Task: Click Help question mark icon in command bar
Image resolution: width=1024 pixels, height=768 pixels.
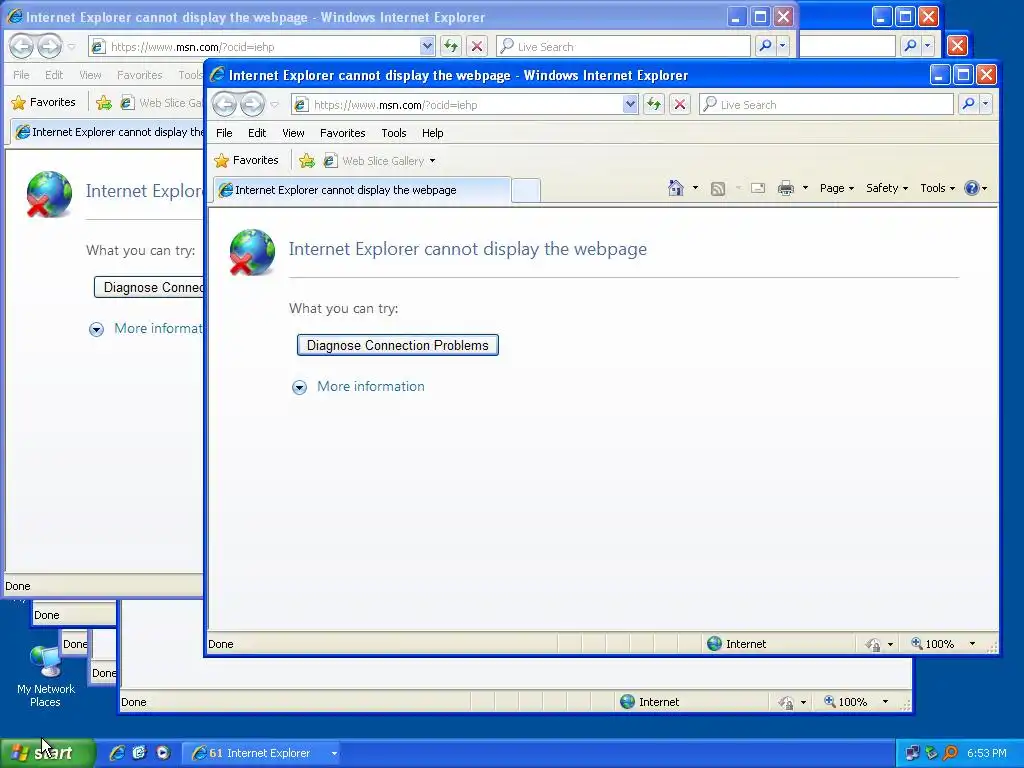Action: tap(971, 188)
